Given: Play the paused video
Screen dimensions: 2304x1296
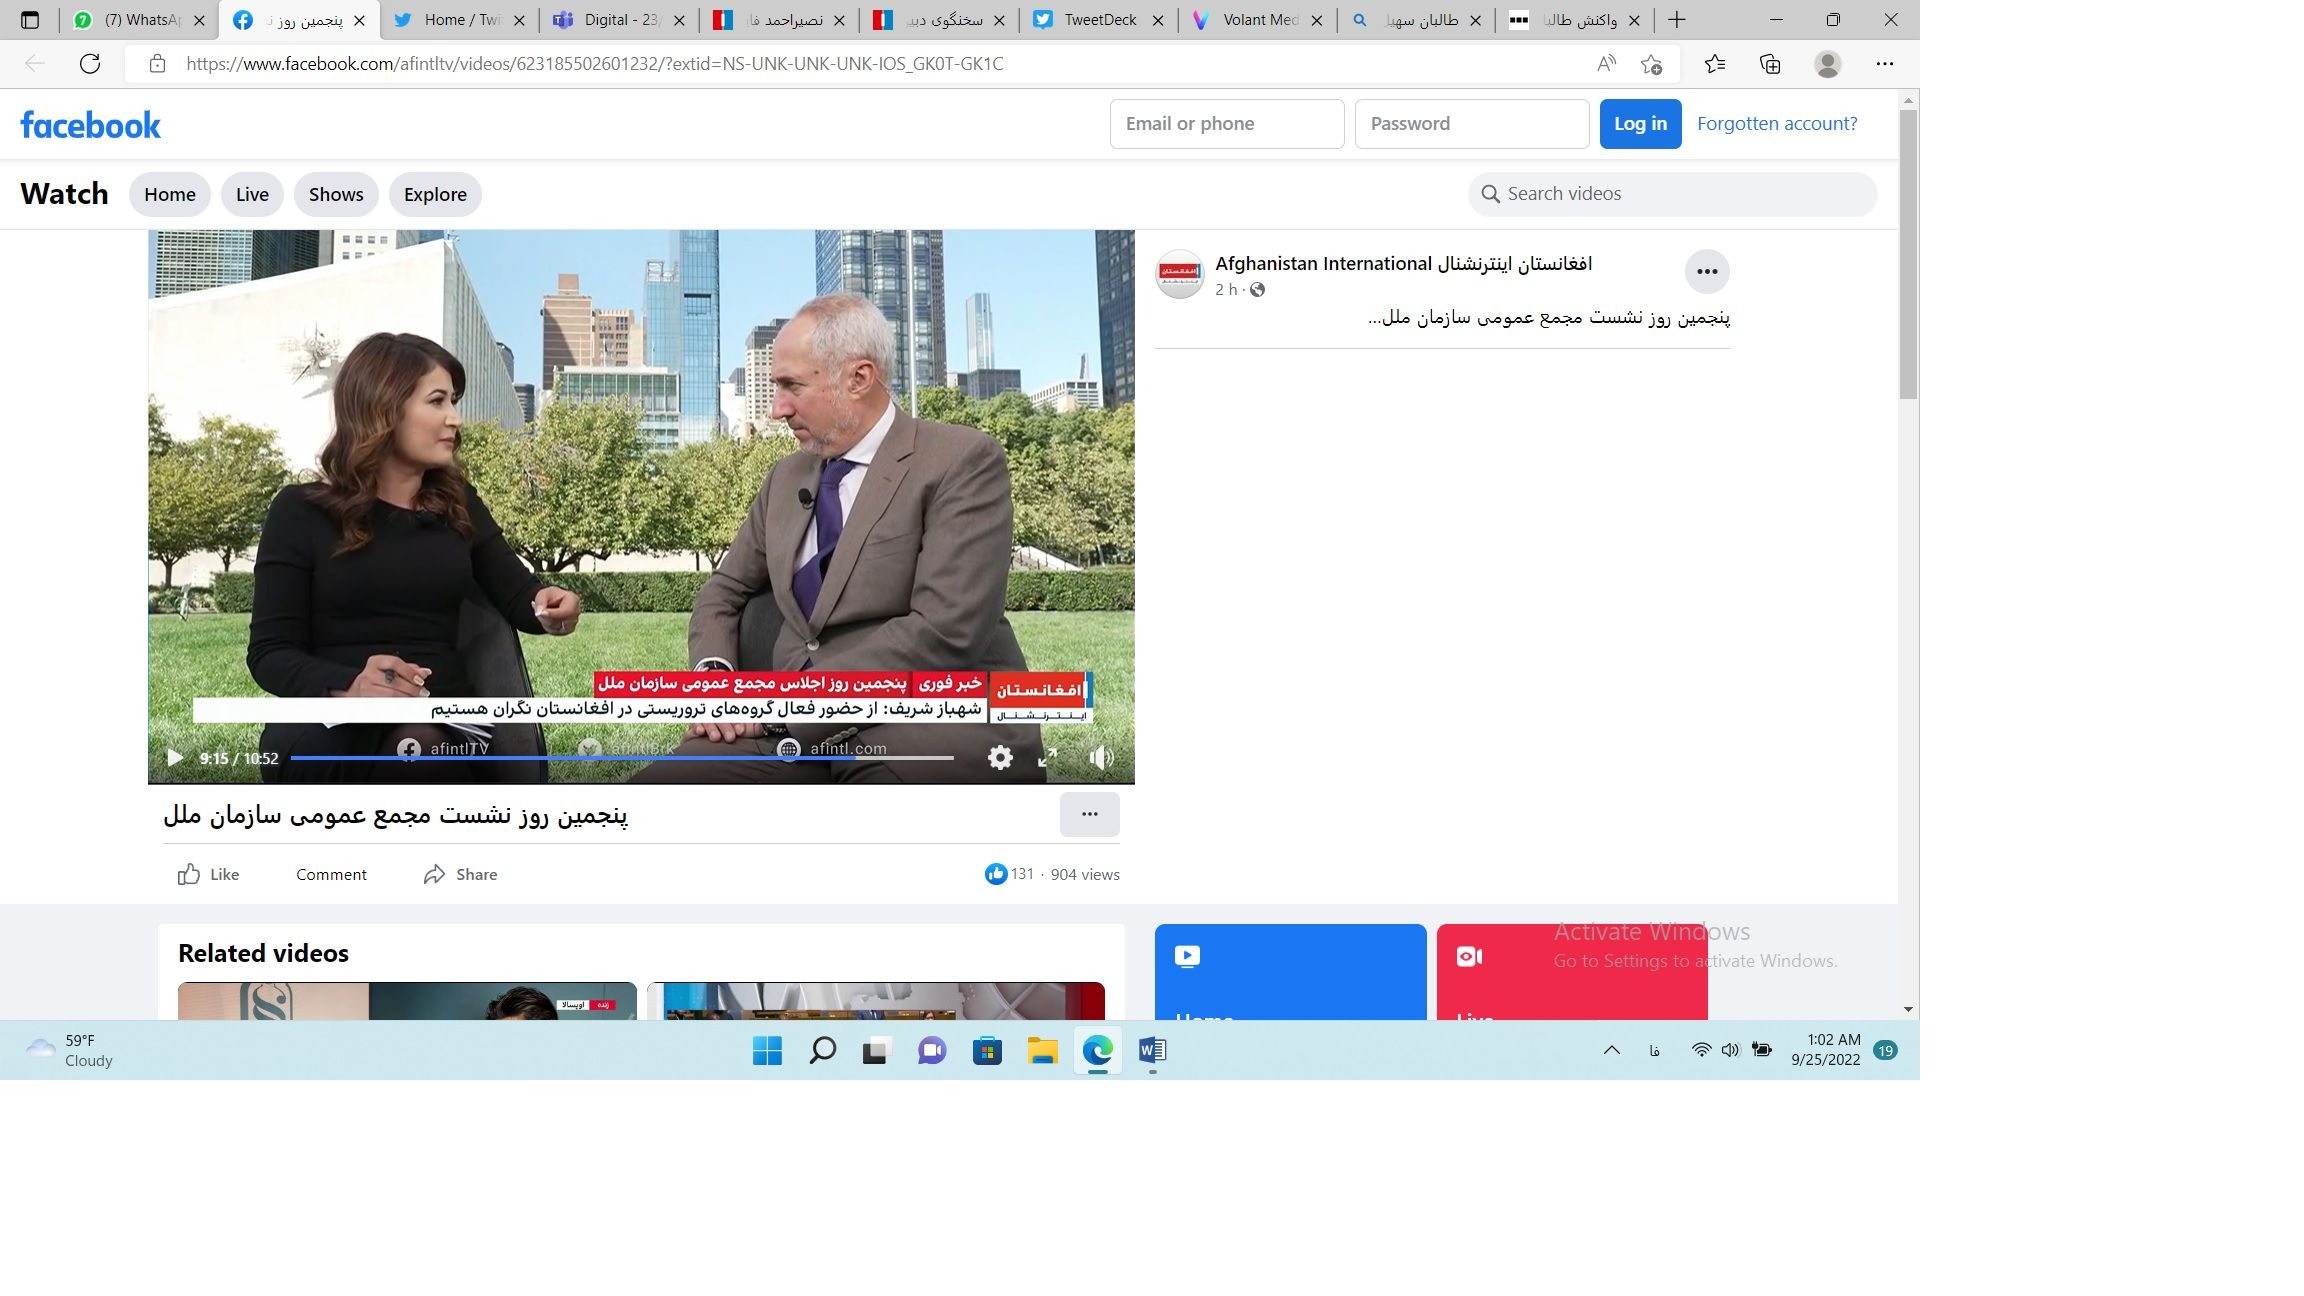Looking at the screenshot, I should click(x=175, y=758).
